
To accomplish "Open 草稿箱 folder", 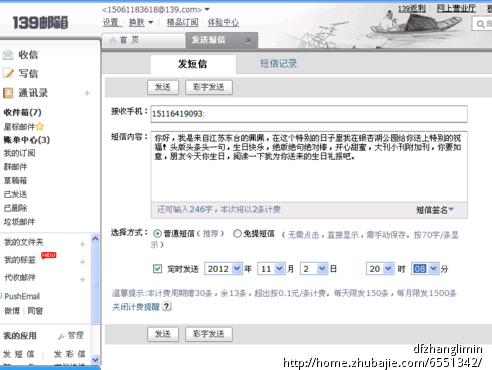I will click(x=15, y=180).
